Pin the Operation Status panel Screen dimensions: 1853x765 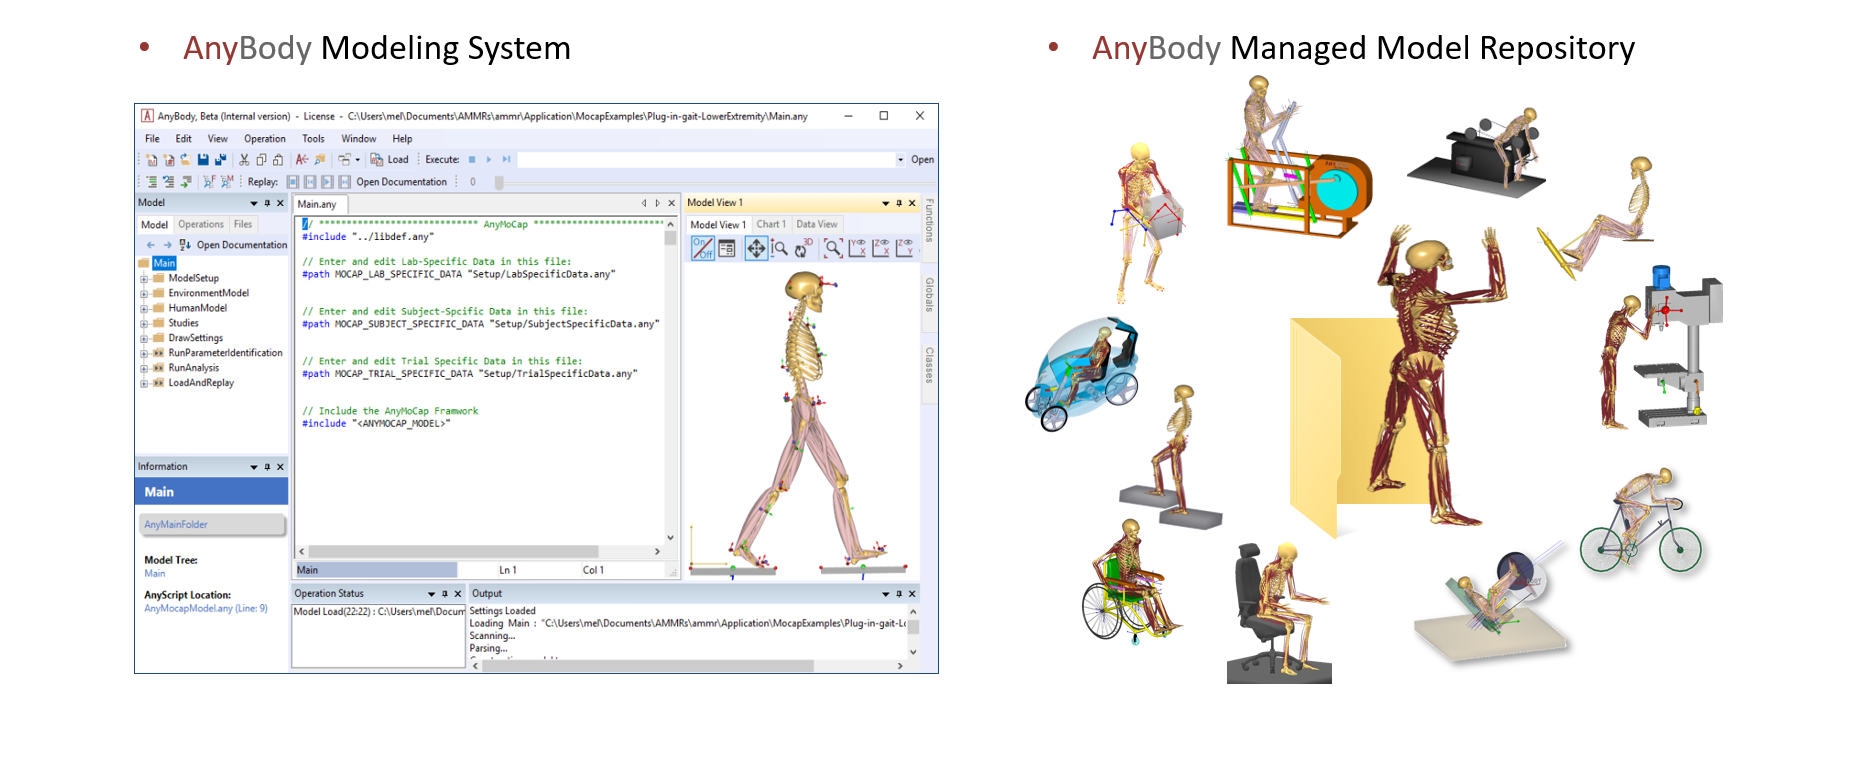tap(445, 594)
